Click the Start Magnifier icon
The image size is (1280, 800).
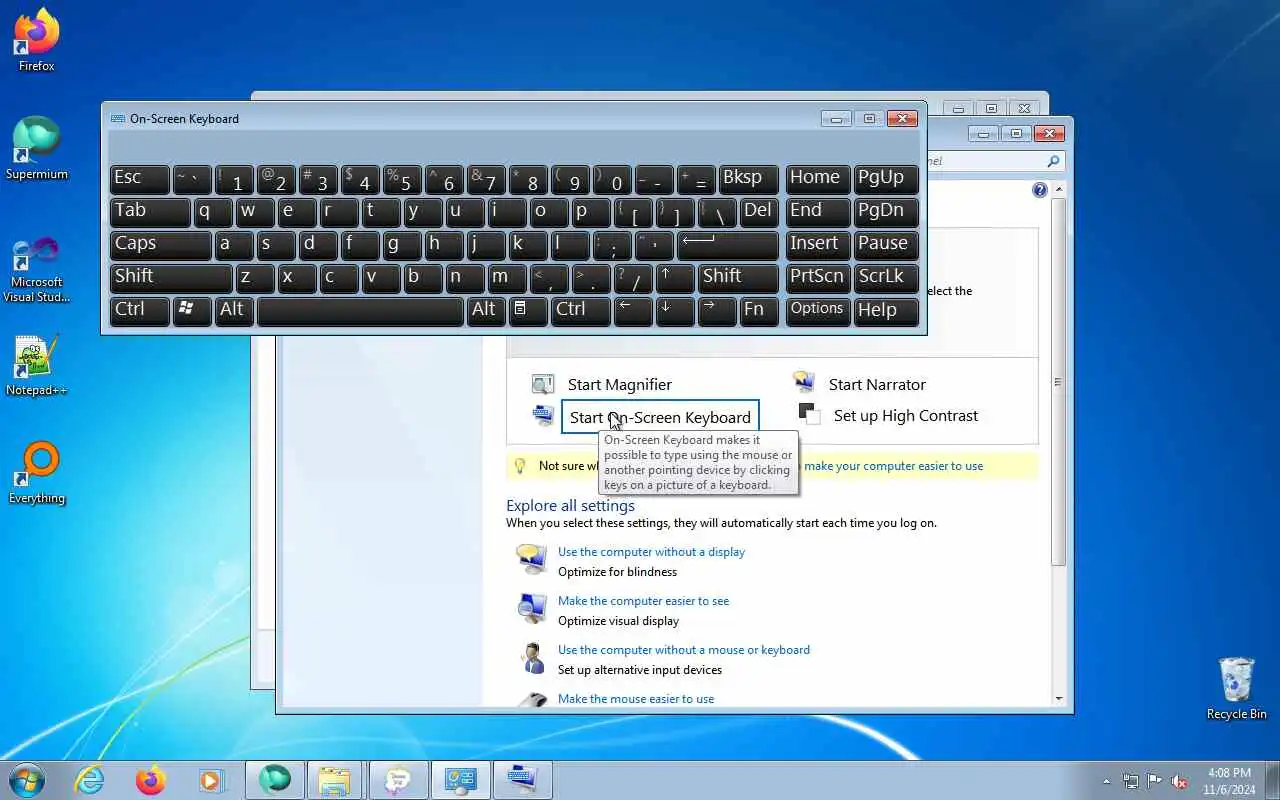pos(543,384)
